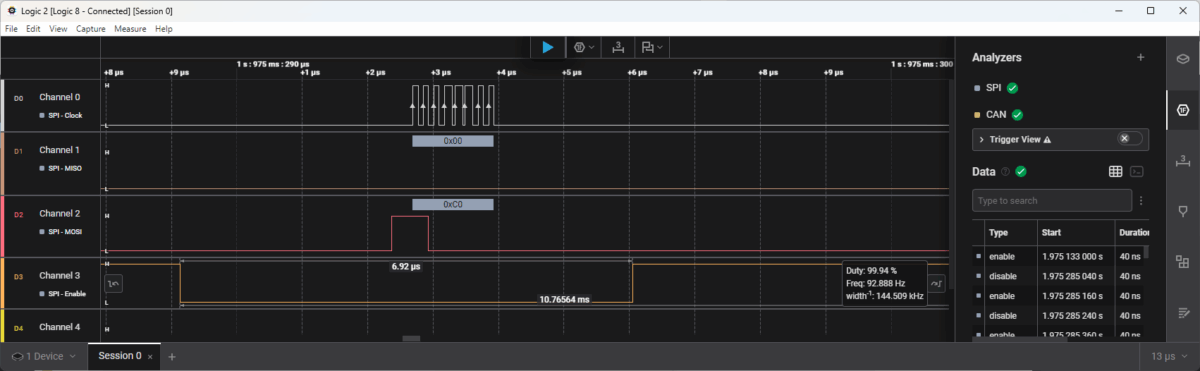Open the Help menu
Screen dimensions: 1200x371
[x=164, y=29]
